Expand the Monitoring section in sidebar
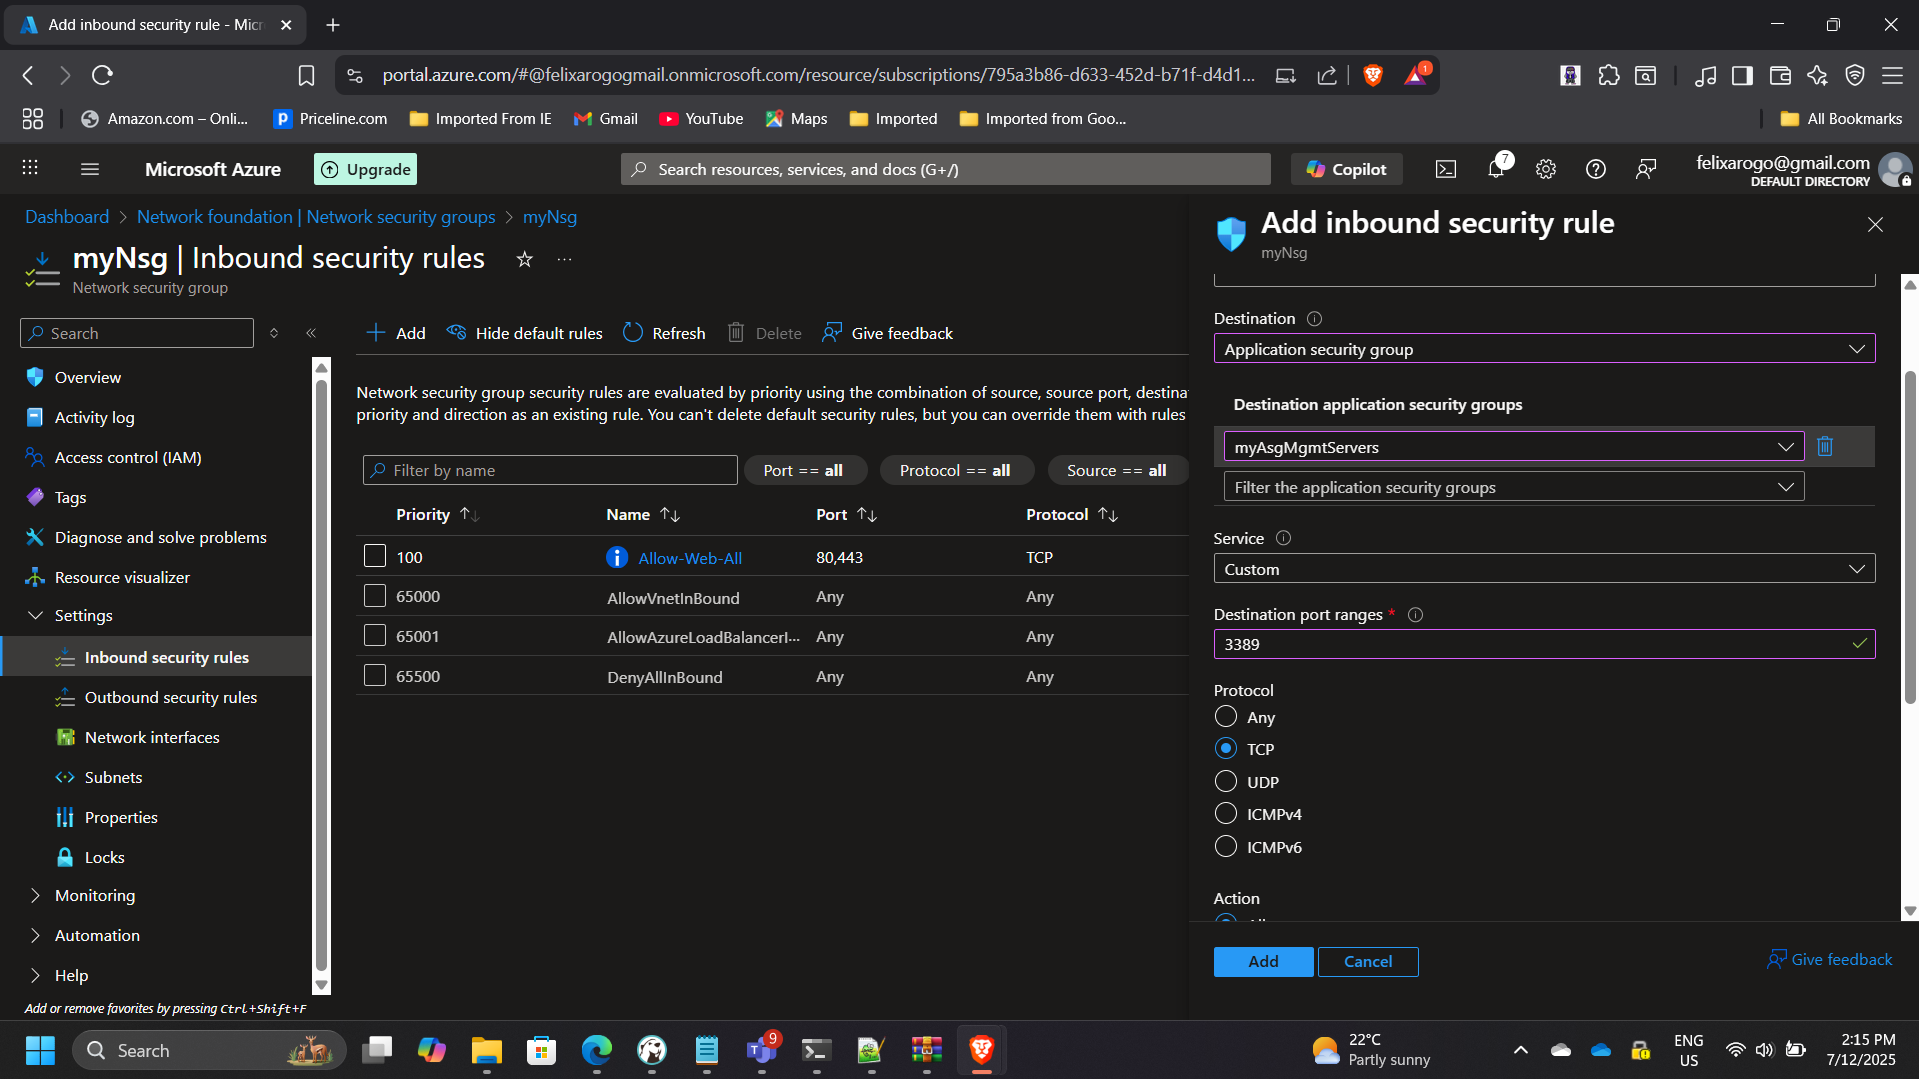The width and height of the screenshot is (1919, 1079). [94, 895]
